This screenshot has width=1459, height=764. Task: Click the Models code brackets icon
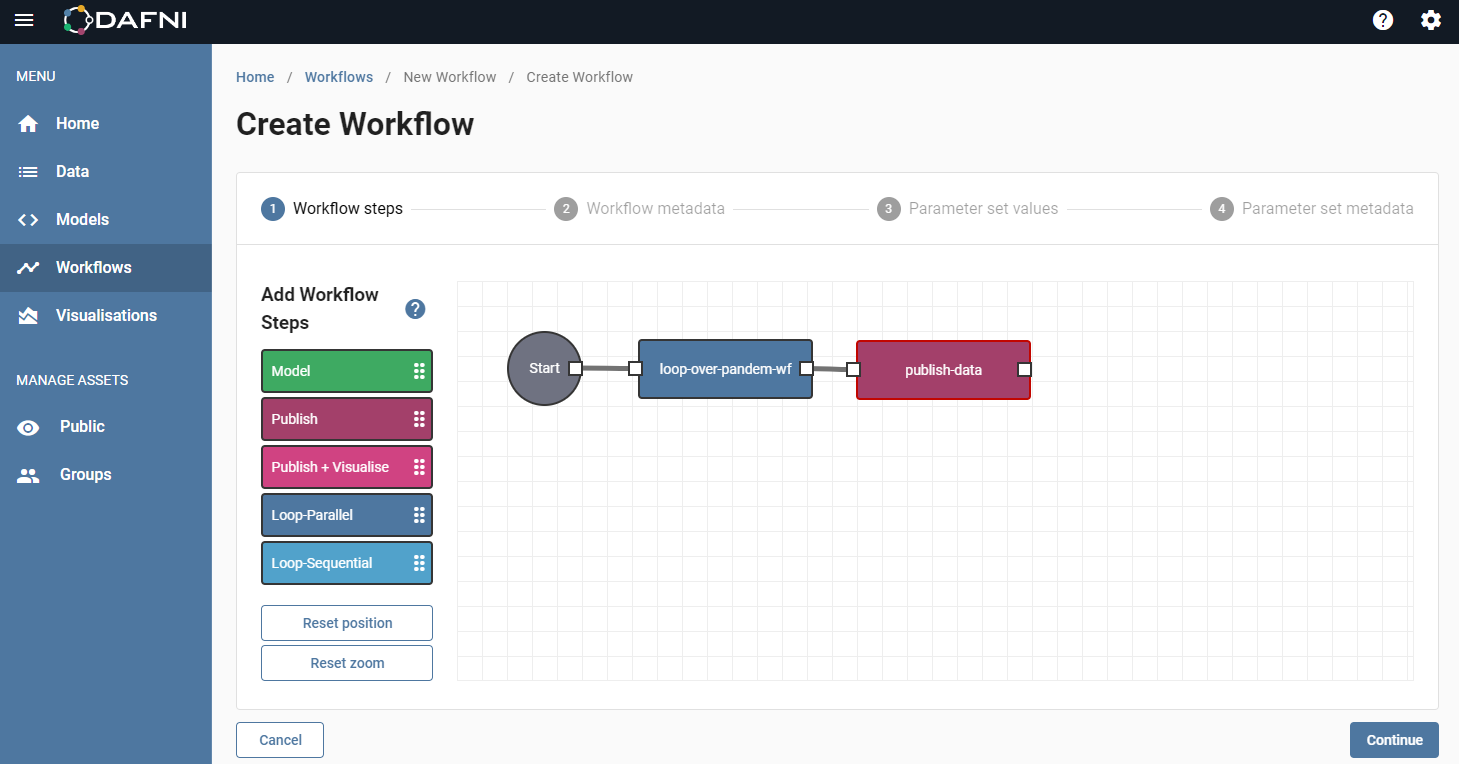28,219
